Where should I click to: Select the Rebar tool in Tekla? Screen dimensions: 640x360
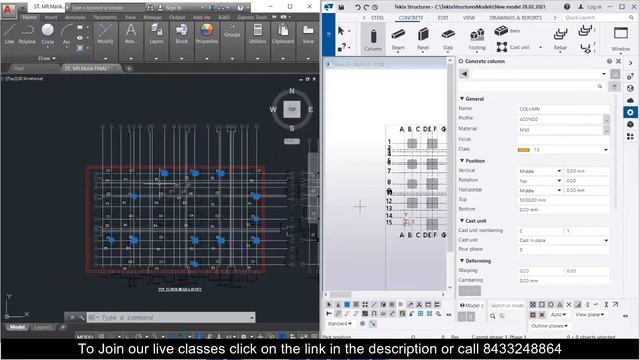tap(560, 39)
